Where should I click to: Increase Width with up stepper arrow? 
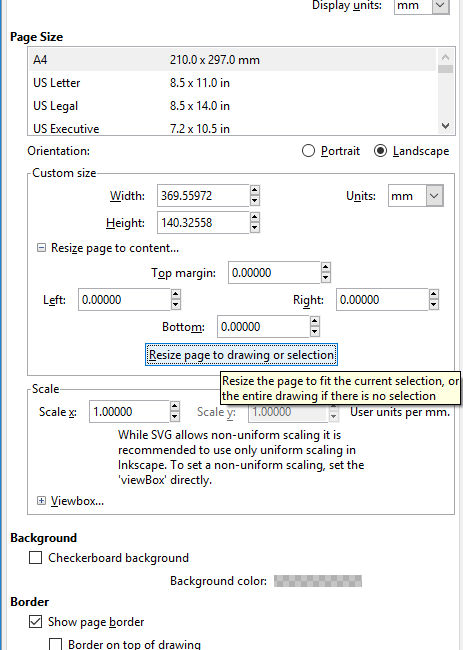point(255,190)
